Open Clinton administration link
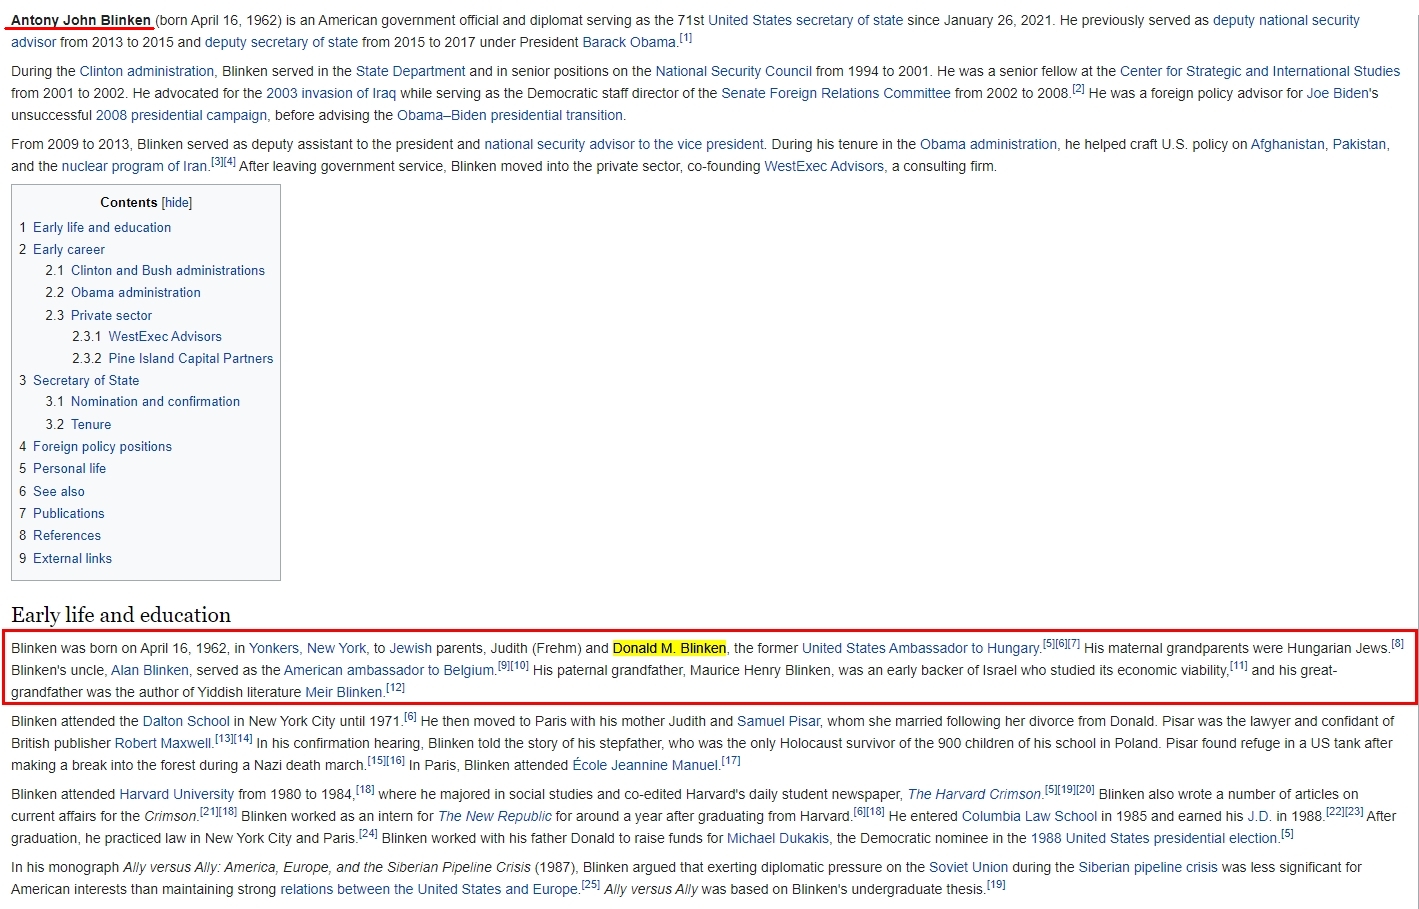The height and width of the screenshot is (909, 1419). (x=147, y=71)
